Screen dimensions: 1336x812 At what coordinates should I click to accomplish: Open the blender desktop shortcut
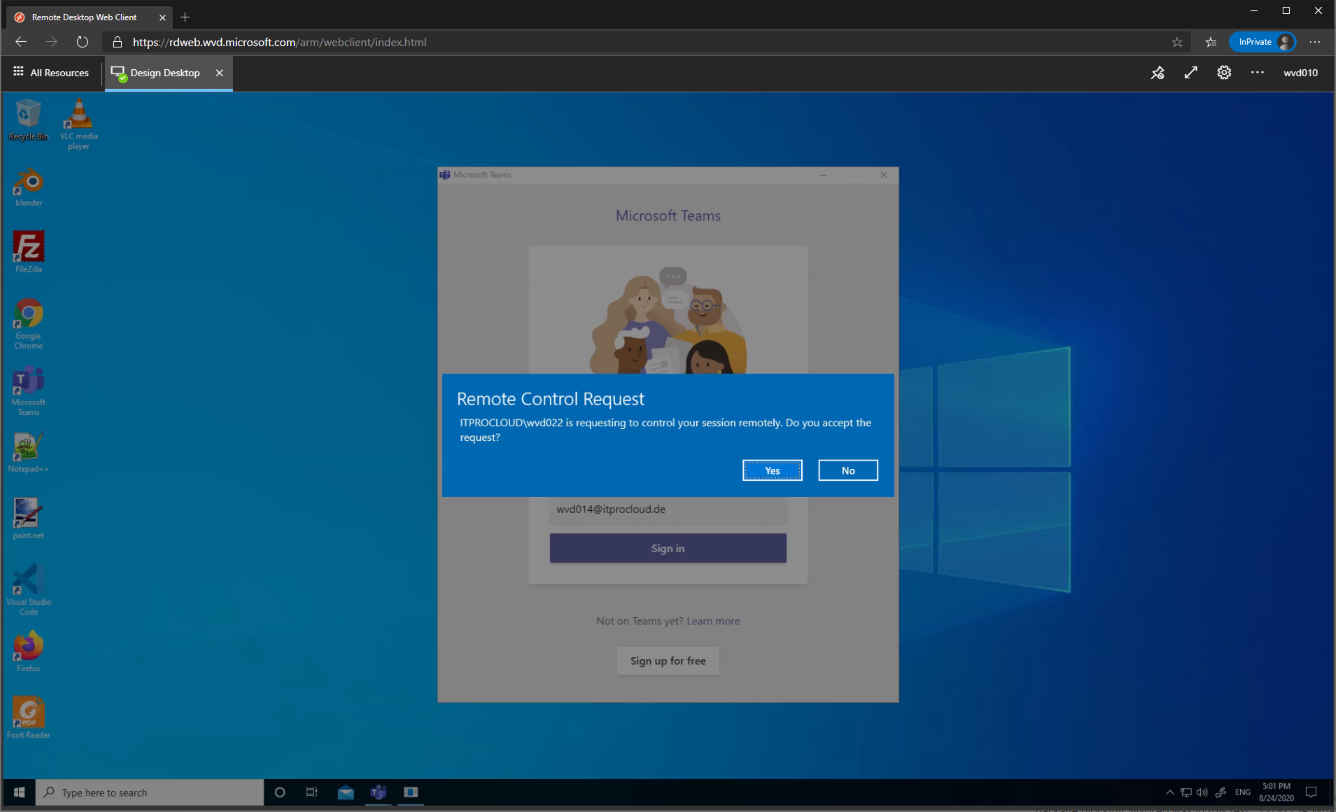tap(29, 187)
